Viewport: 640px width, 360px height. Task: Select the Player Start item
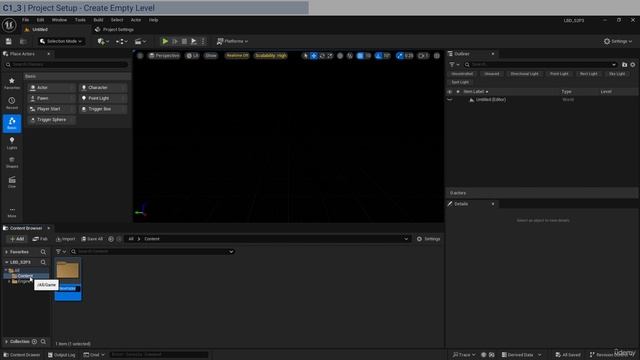51,109
